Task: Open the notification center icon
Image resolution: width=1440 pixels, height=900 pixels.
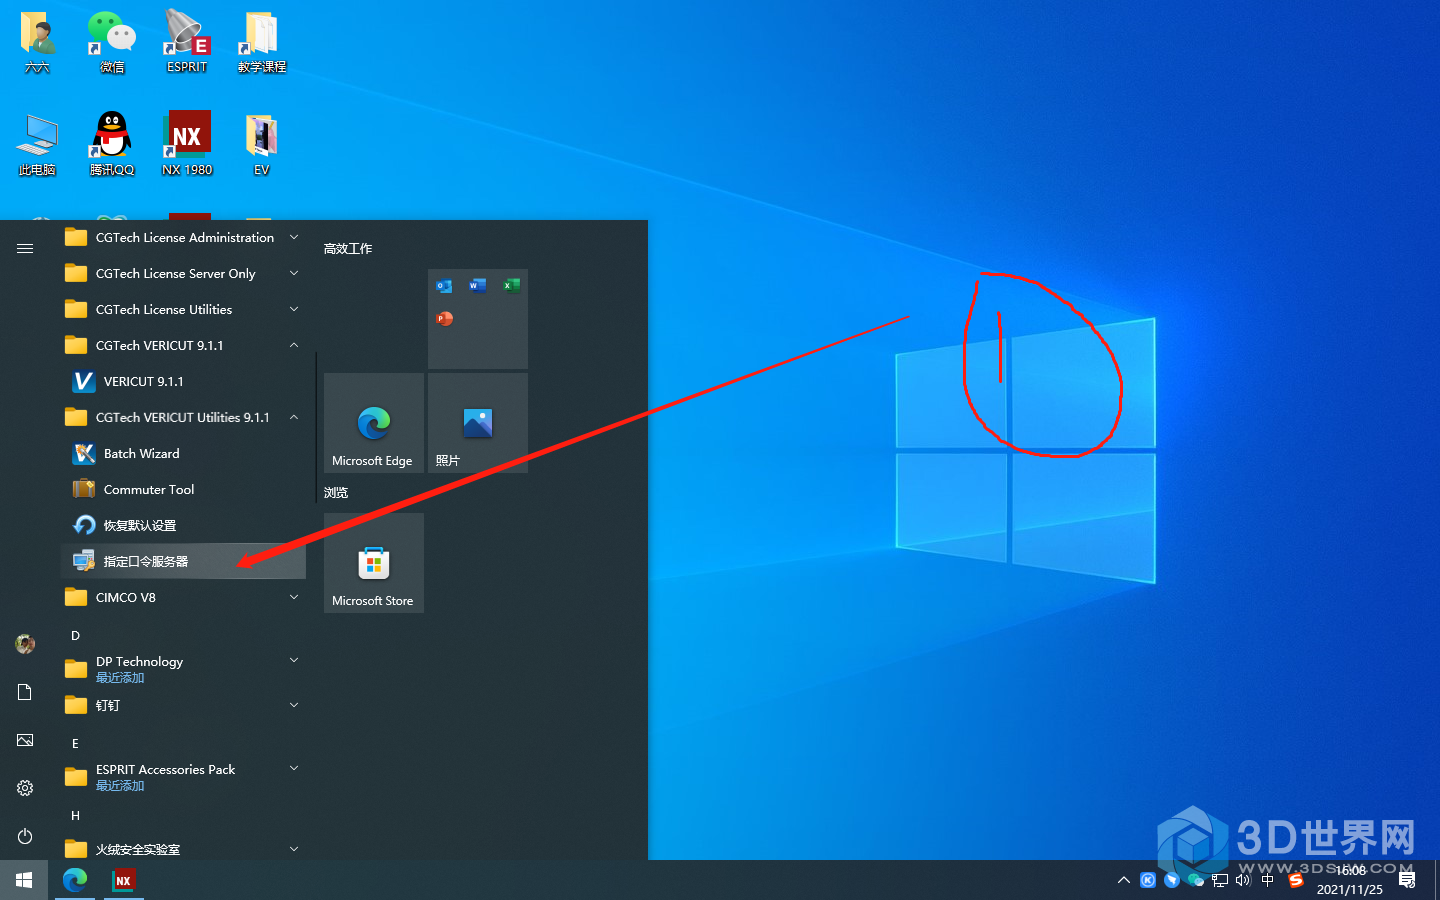Action: tap(1407, 880)
